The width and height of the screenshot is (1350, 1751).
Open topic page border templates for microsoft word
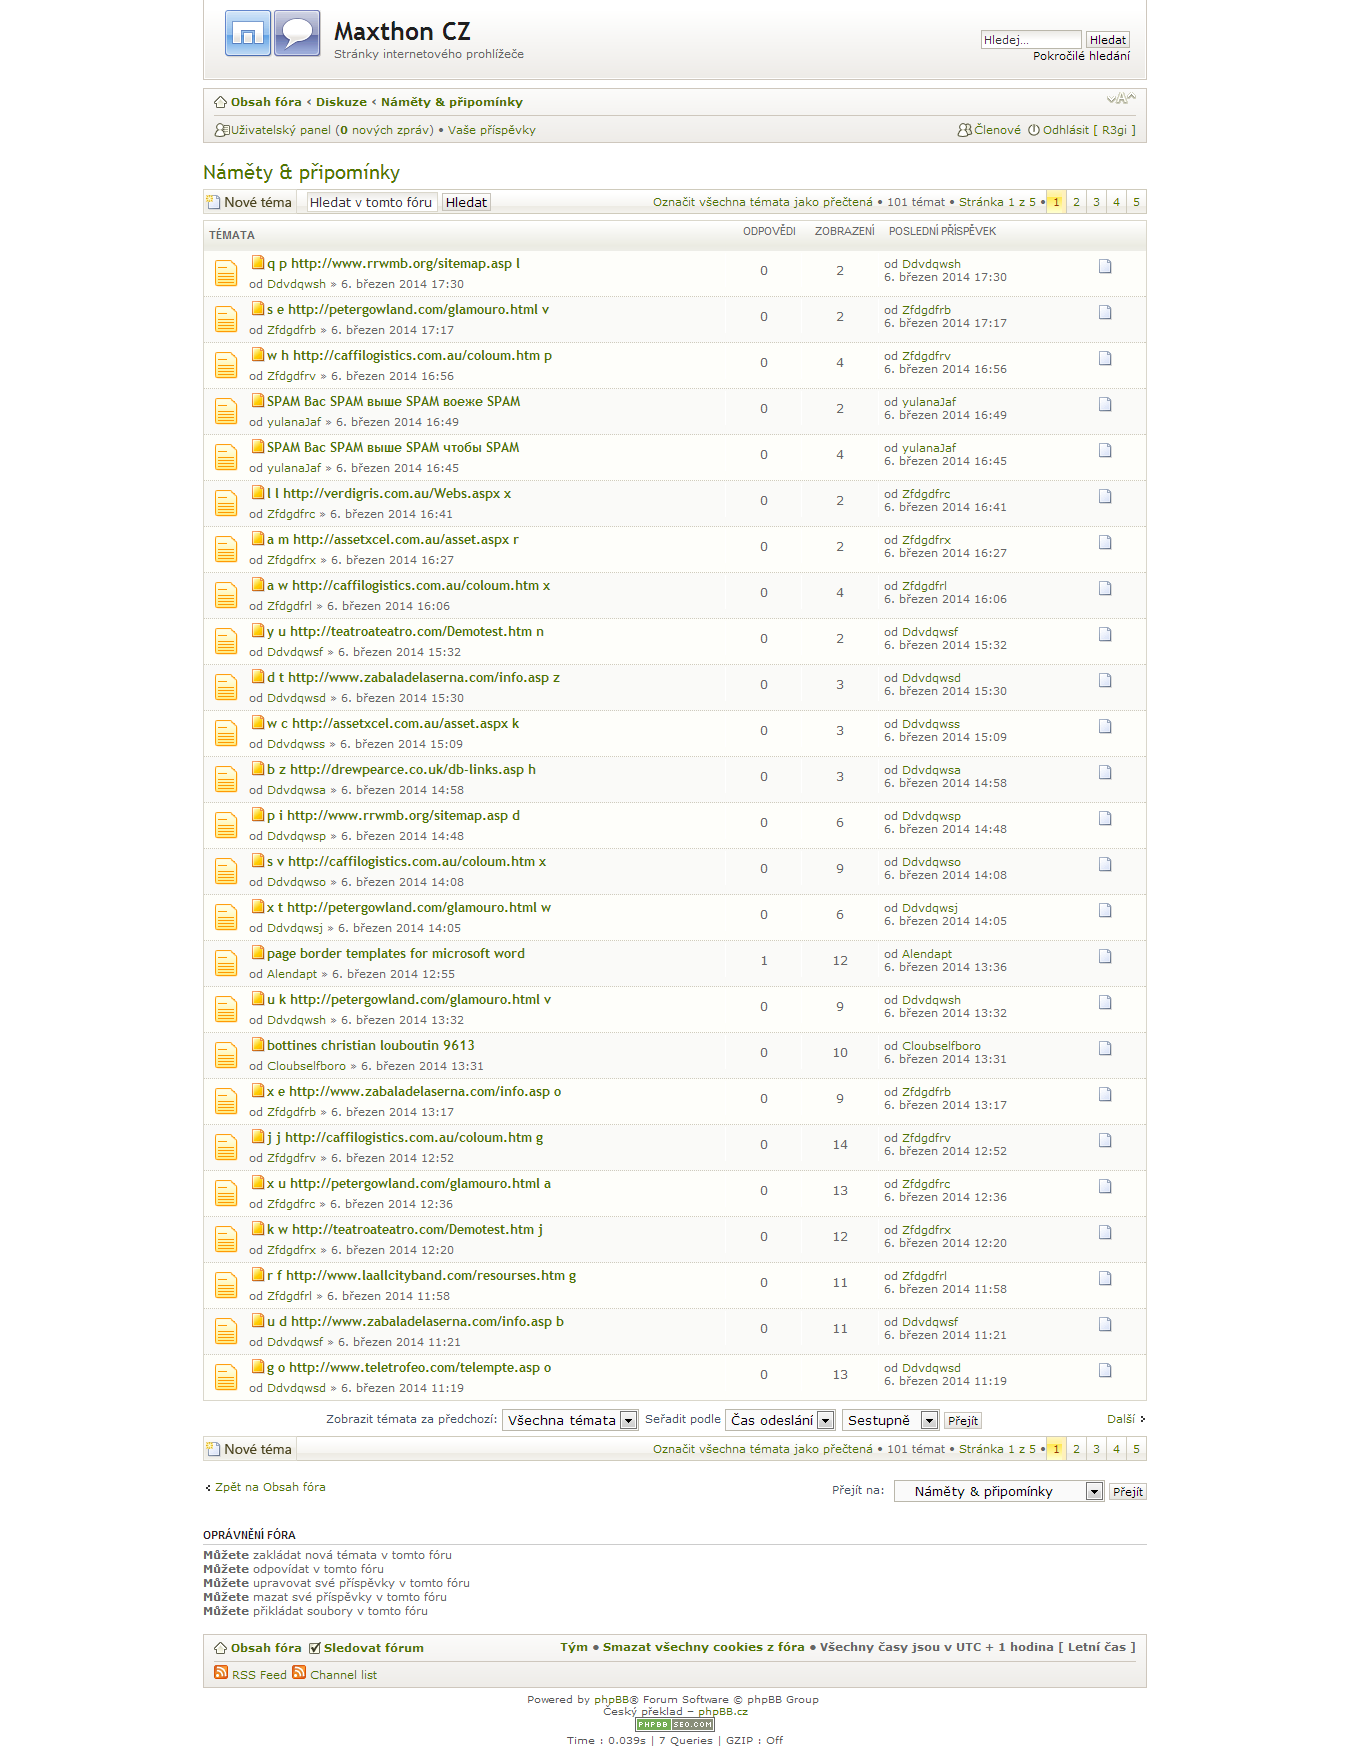pyautogui.click(x=395, y=953)
